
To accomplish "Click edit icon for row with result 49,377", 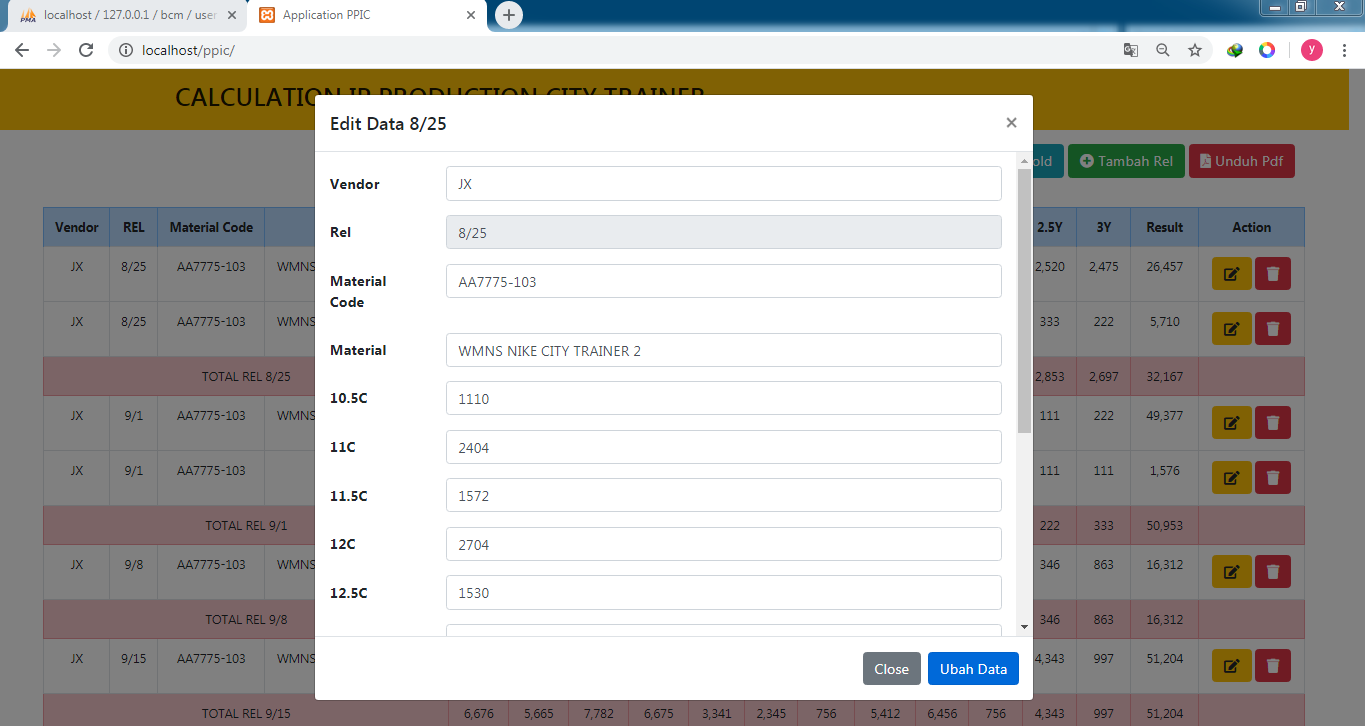I will pyautogui.click(x=1231, y=422).
